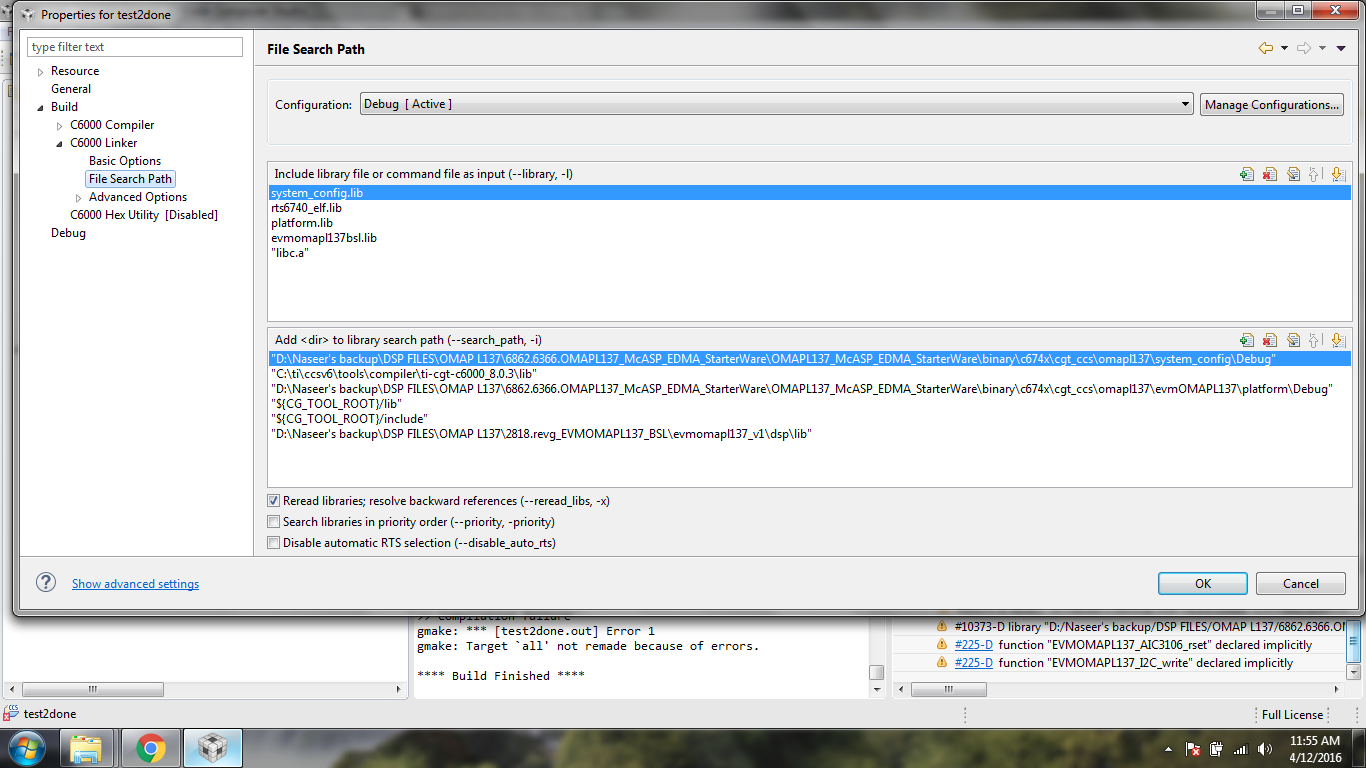
Task: Enable Disable automatic RTS selection checkbox
Action: click(x=274, y=543)
